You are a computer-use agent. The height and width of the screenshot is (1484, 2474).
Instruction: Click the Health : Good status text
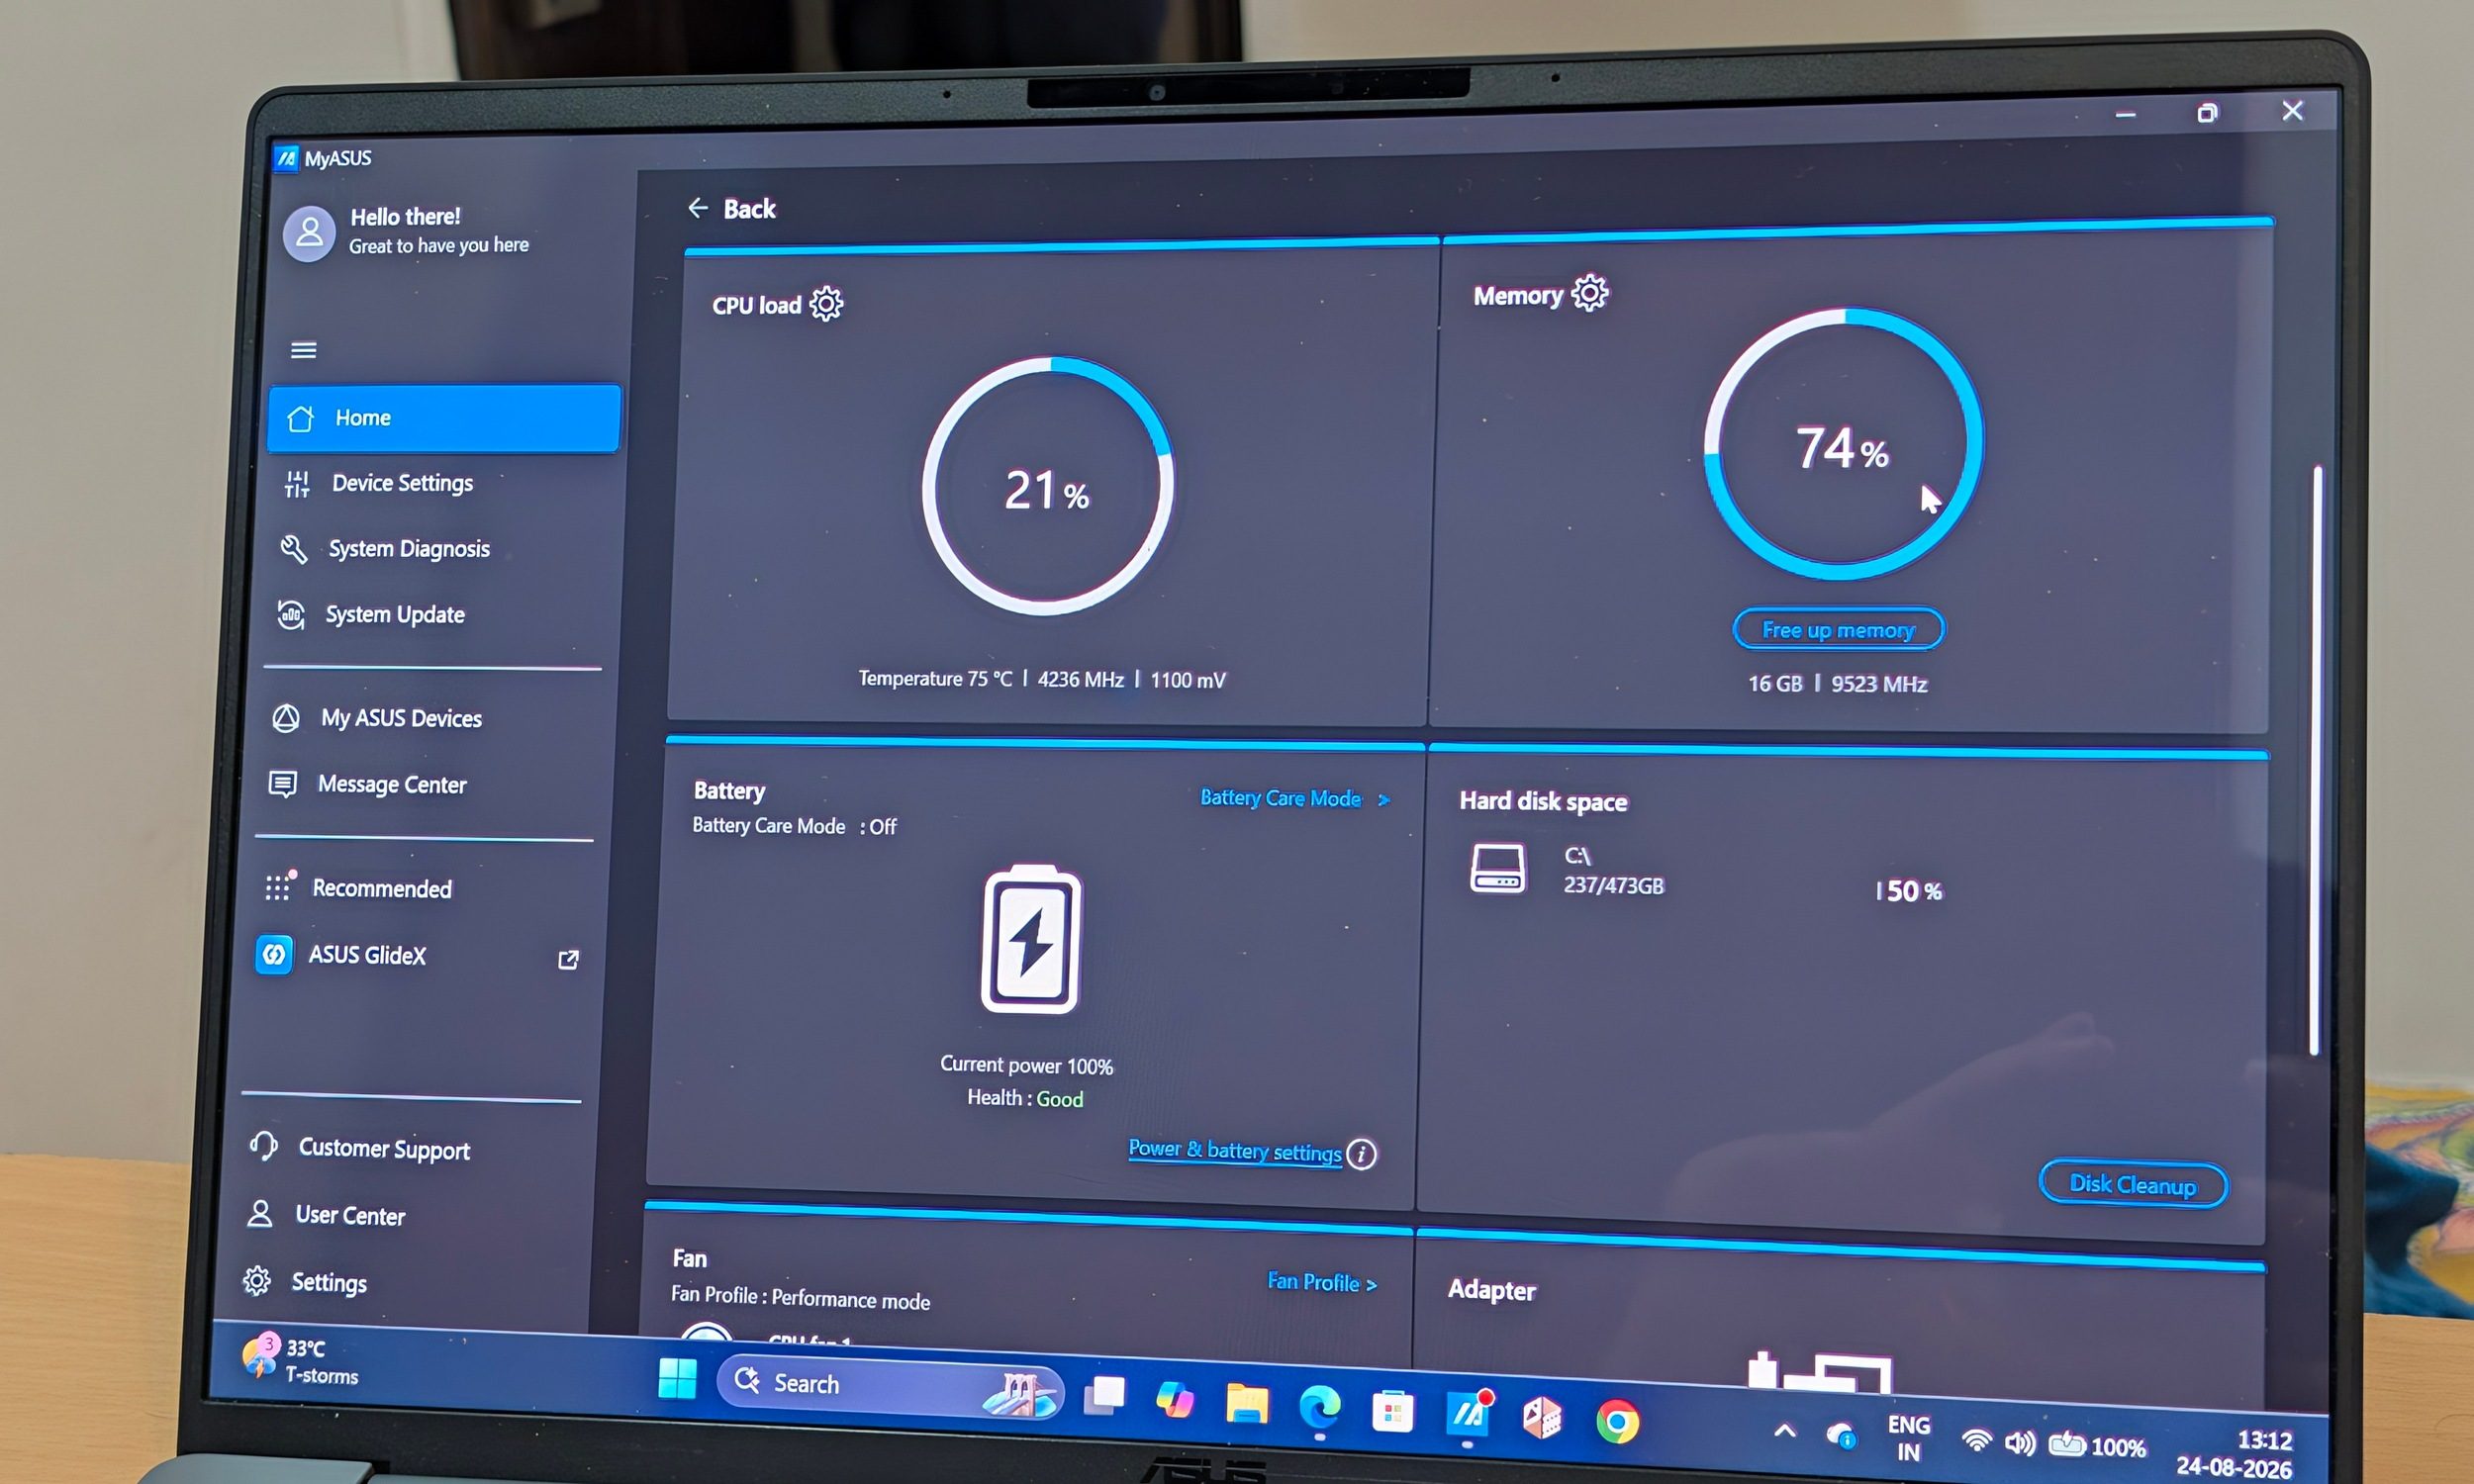point(1025,1098)
